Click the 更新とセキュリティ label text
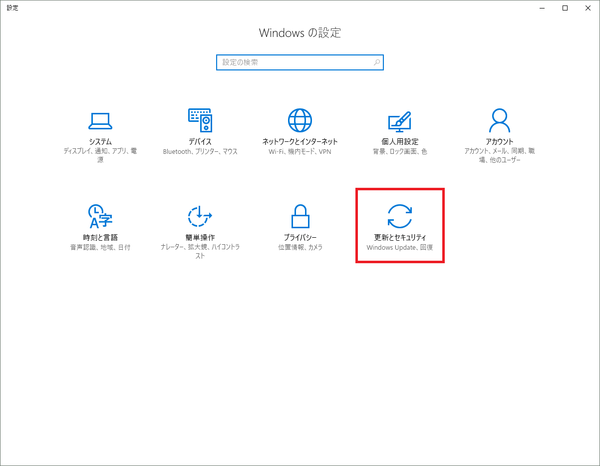 [x=399, y=238]
